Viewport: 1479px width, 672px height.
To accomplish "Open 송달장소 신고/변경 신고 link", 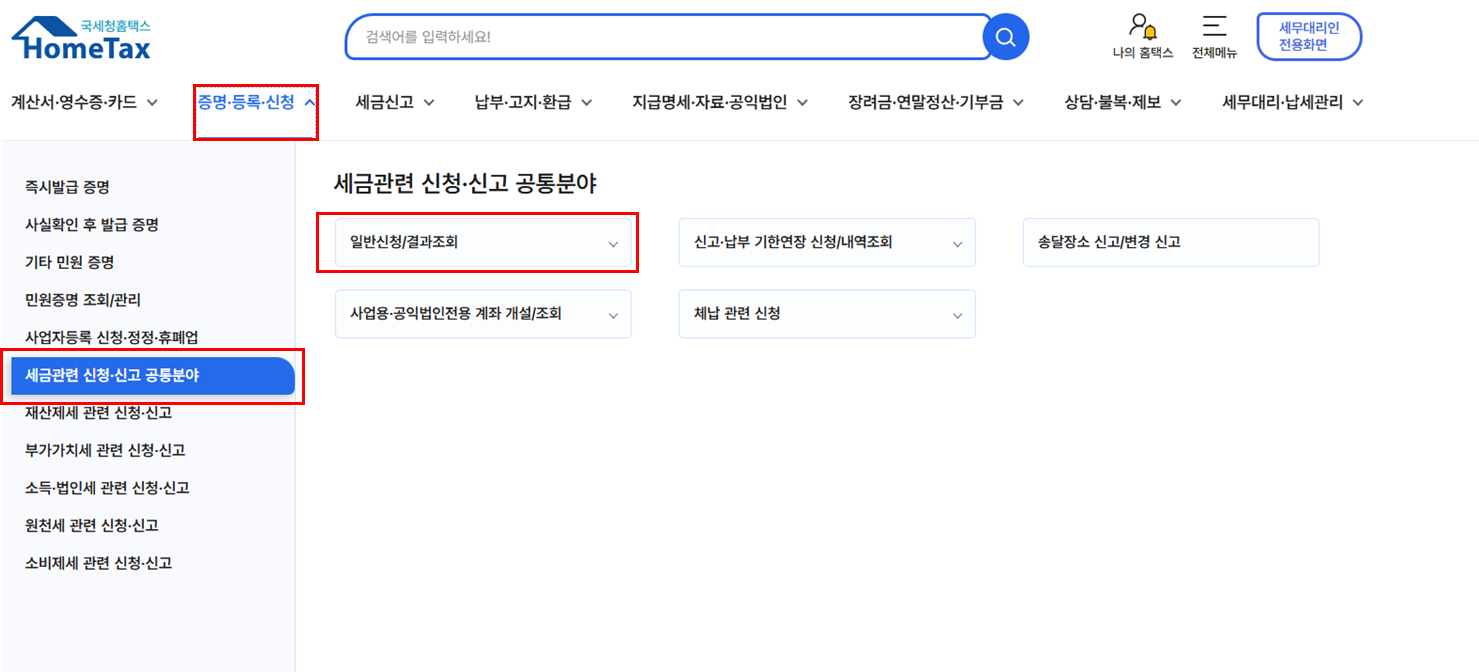I will click(x=1170, y=242).
